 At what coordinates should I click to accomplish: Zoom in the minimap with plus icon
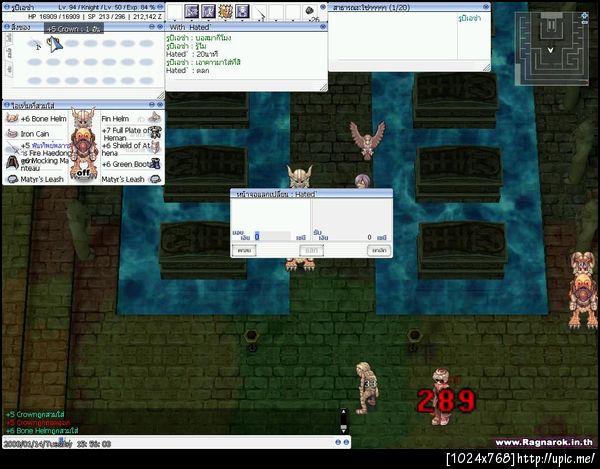click(x=584, y=16)
